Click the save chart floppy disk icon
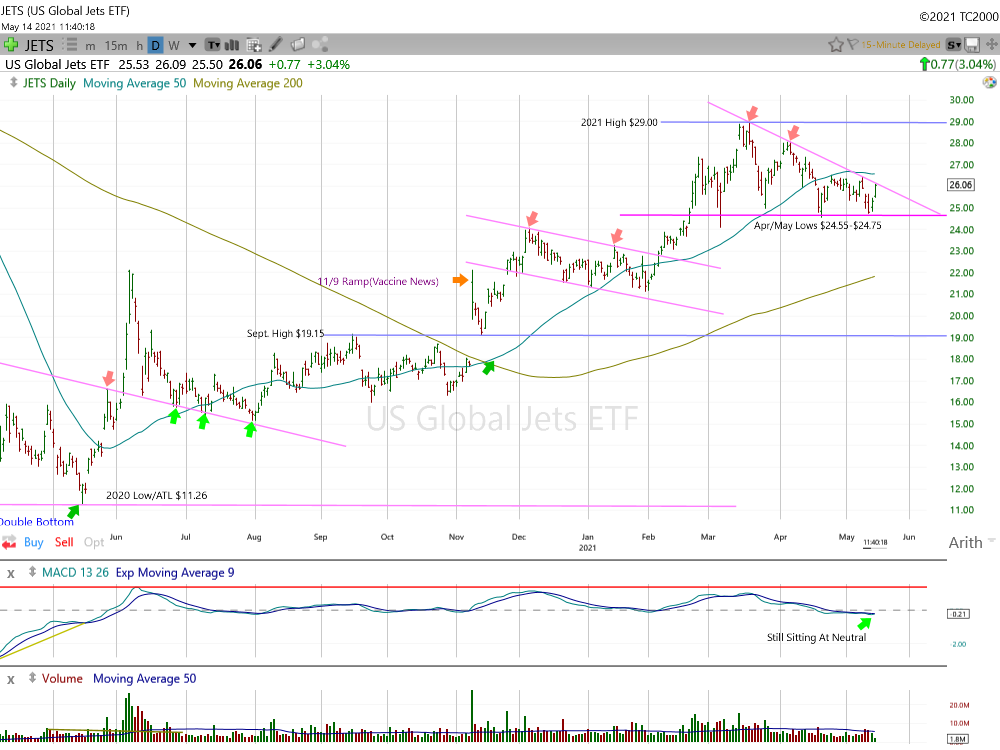Image resolution: width=1000 pixels, height=750 pixels. coord(973,45)
